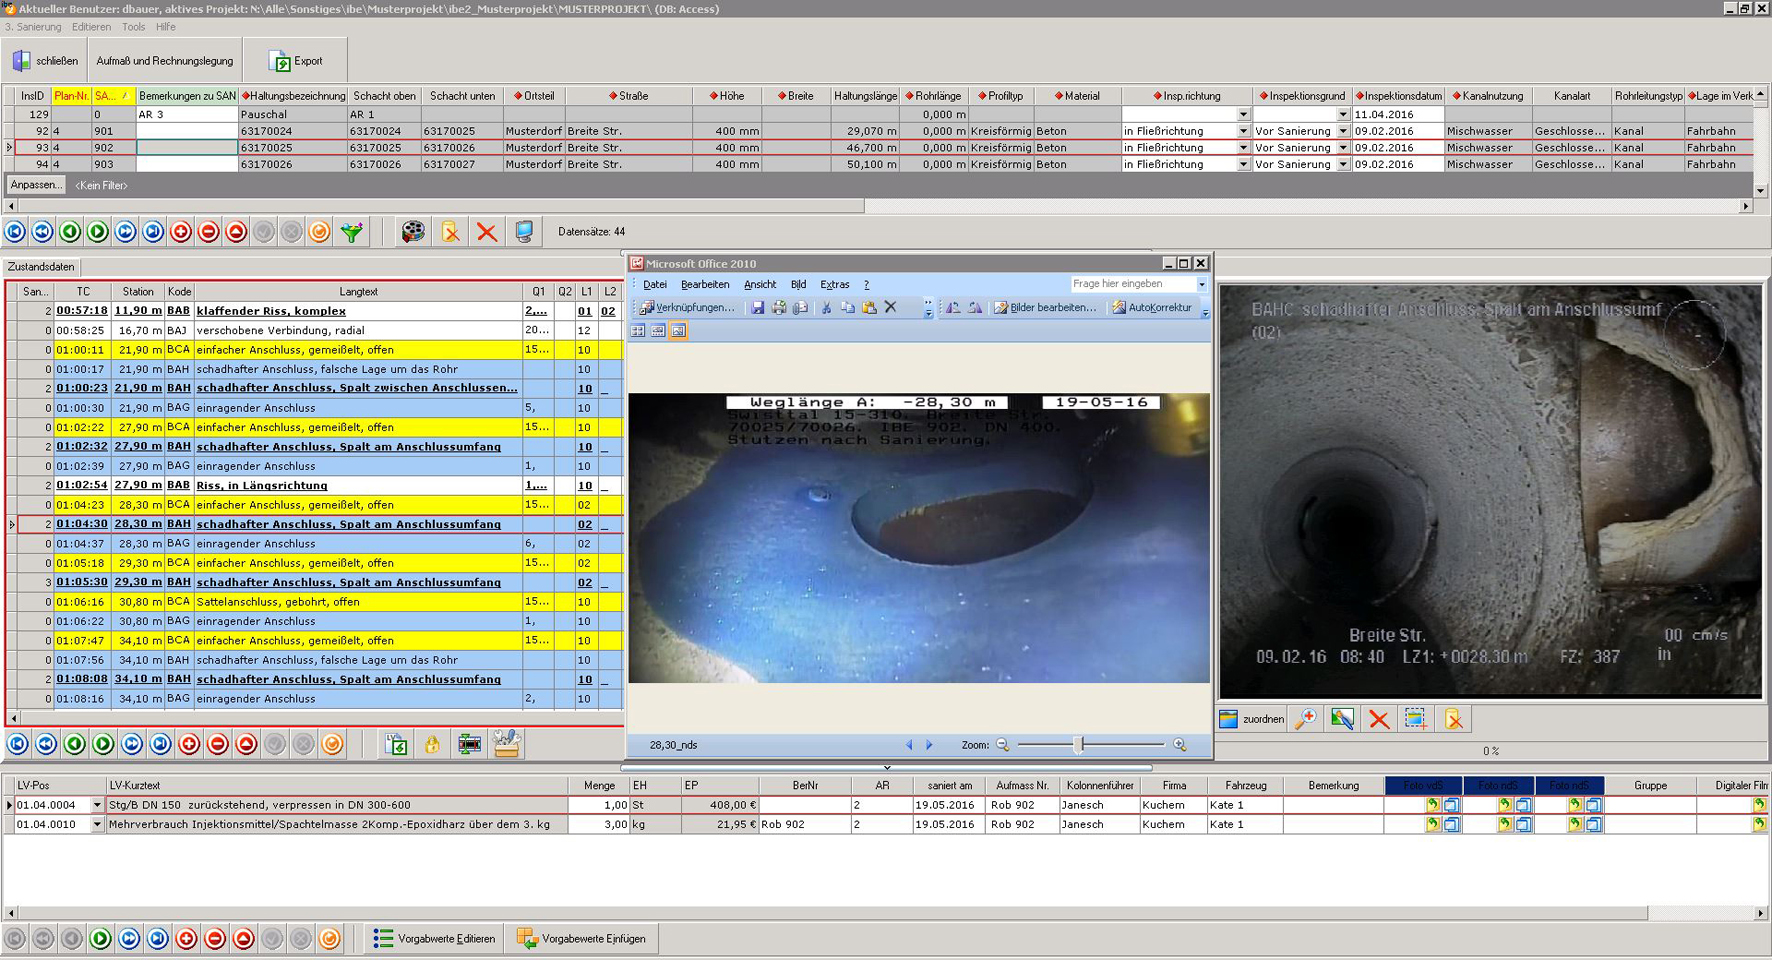Click the red X delete icon beside film reel
The height and width of the screenshot is (960, 1772).
pyautogui.click(x=486, y=232)
